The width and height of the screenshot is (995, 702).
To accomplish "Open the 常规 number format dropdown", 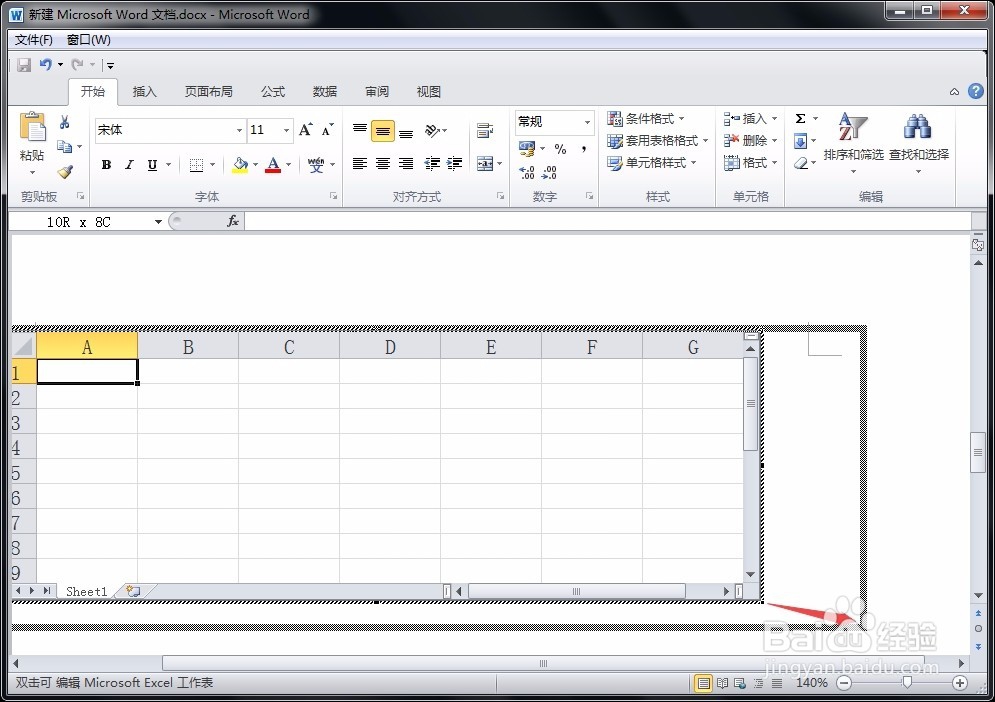I will coord(588,122).
